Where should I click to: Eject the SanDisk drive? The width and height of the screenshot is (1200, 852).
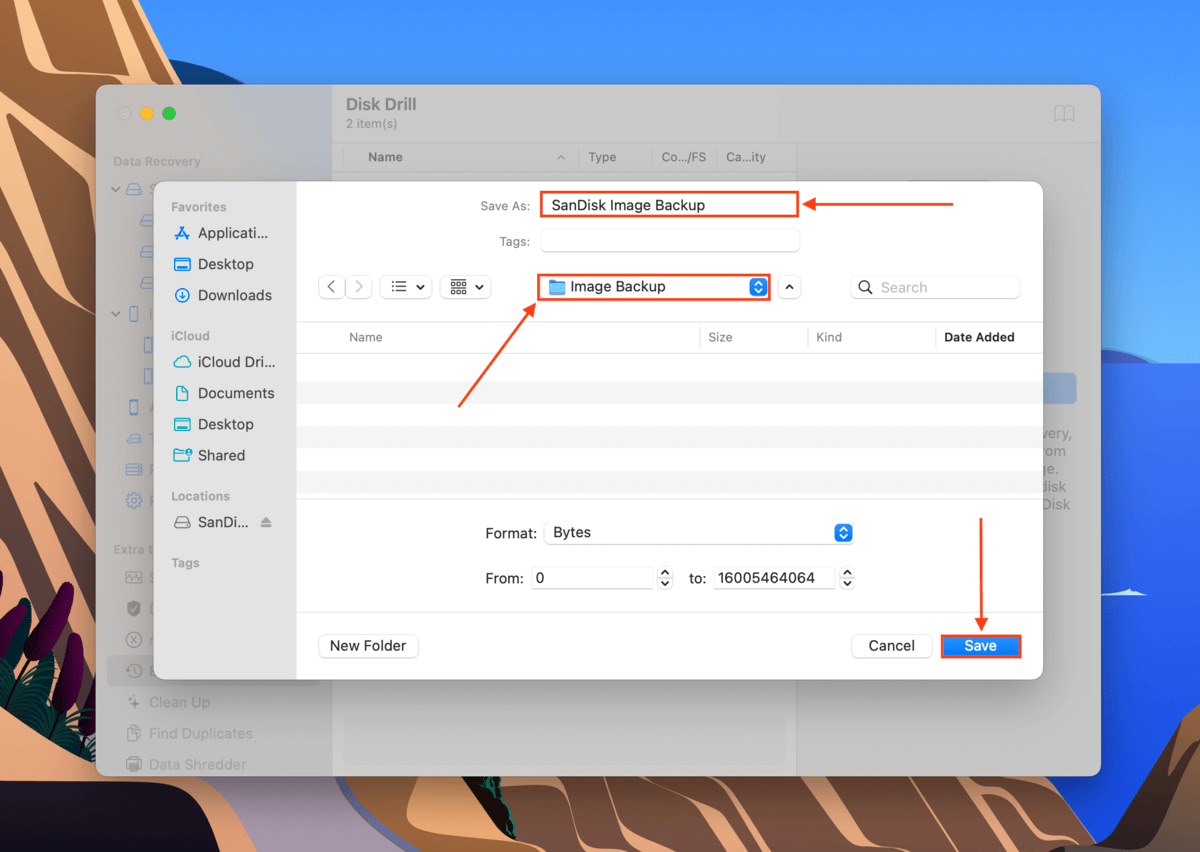pos(266,522)
